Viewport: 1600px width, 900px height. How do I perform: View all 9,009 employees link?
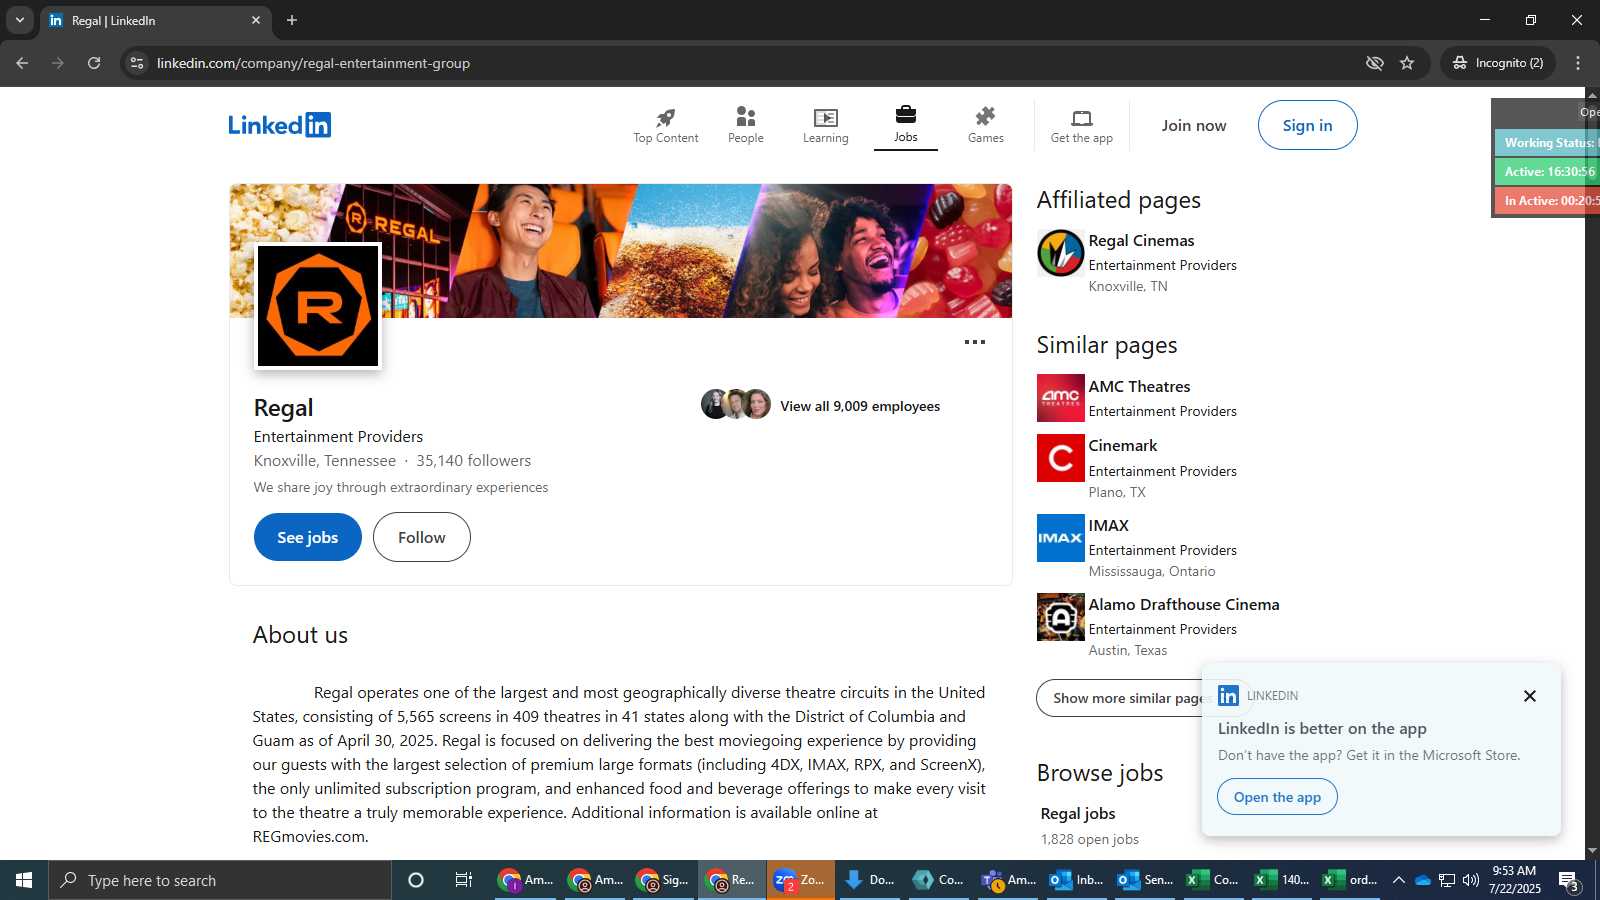(860, 406)
